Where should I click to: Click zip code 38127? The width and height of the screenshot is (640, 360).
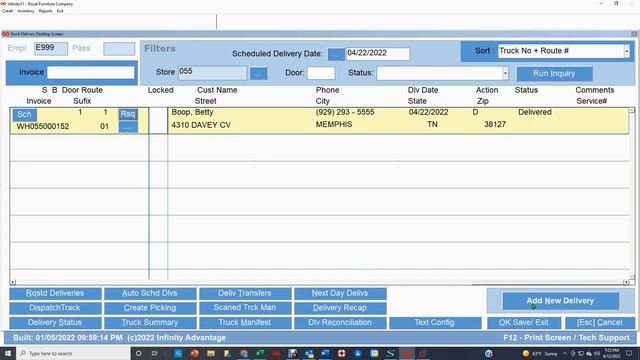click(x=495, y=124)
